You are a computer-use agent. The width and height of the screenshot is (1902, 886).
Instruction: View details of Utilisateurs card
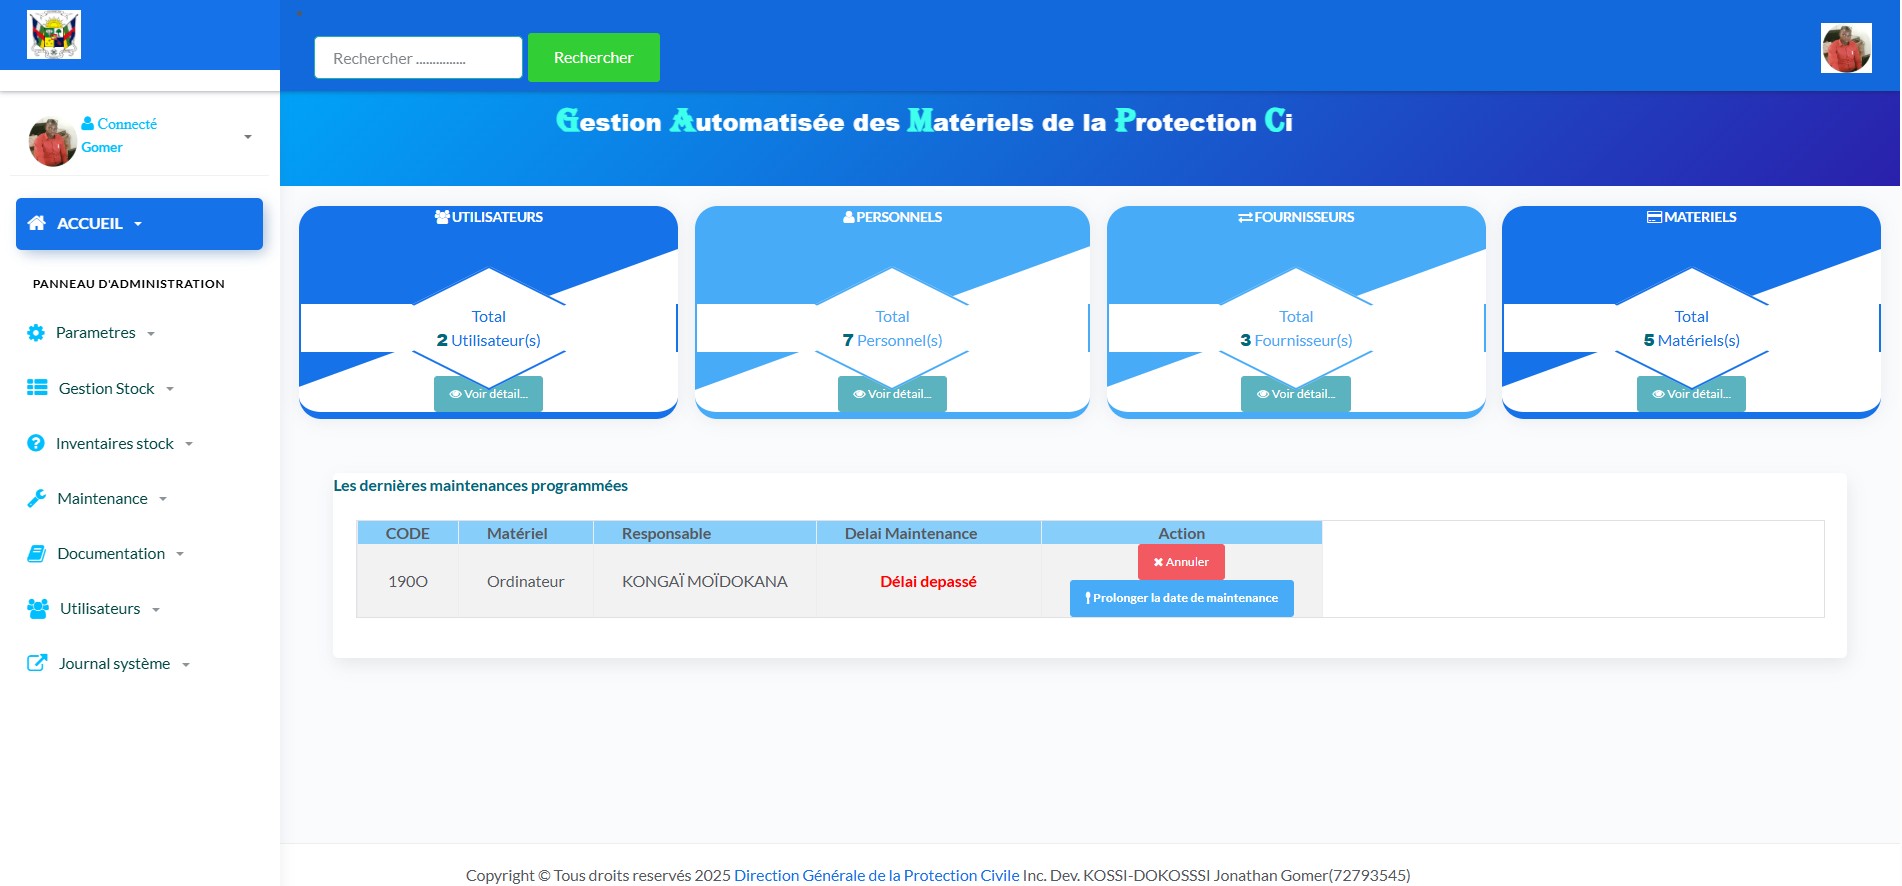click(x=488, y=394)
